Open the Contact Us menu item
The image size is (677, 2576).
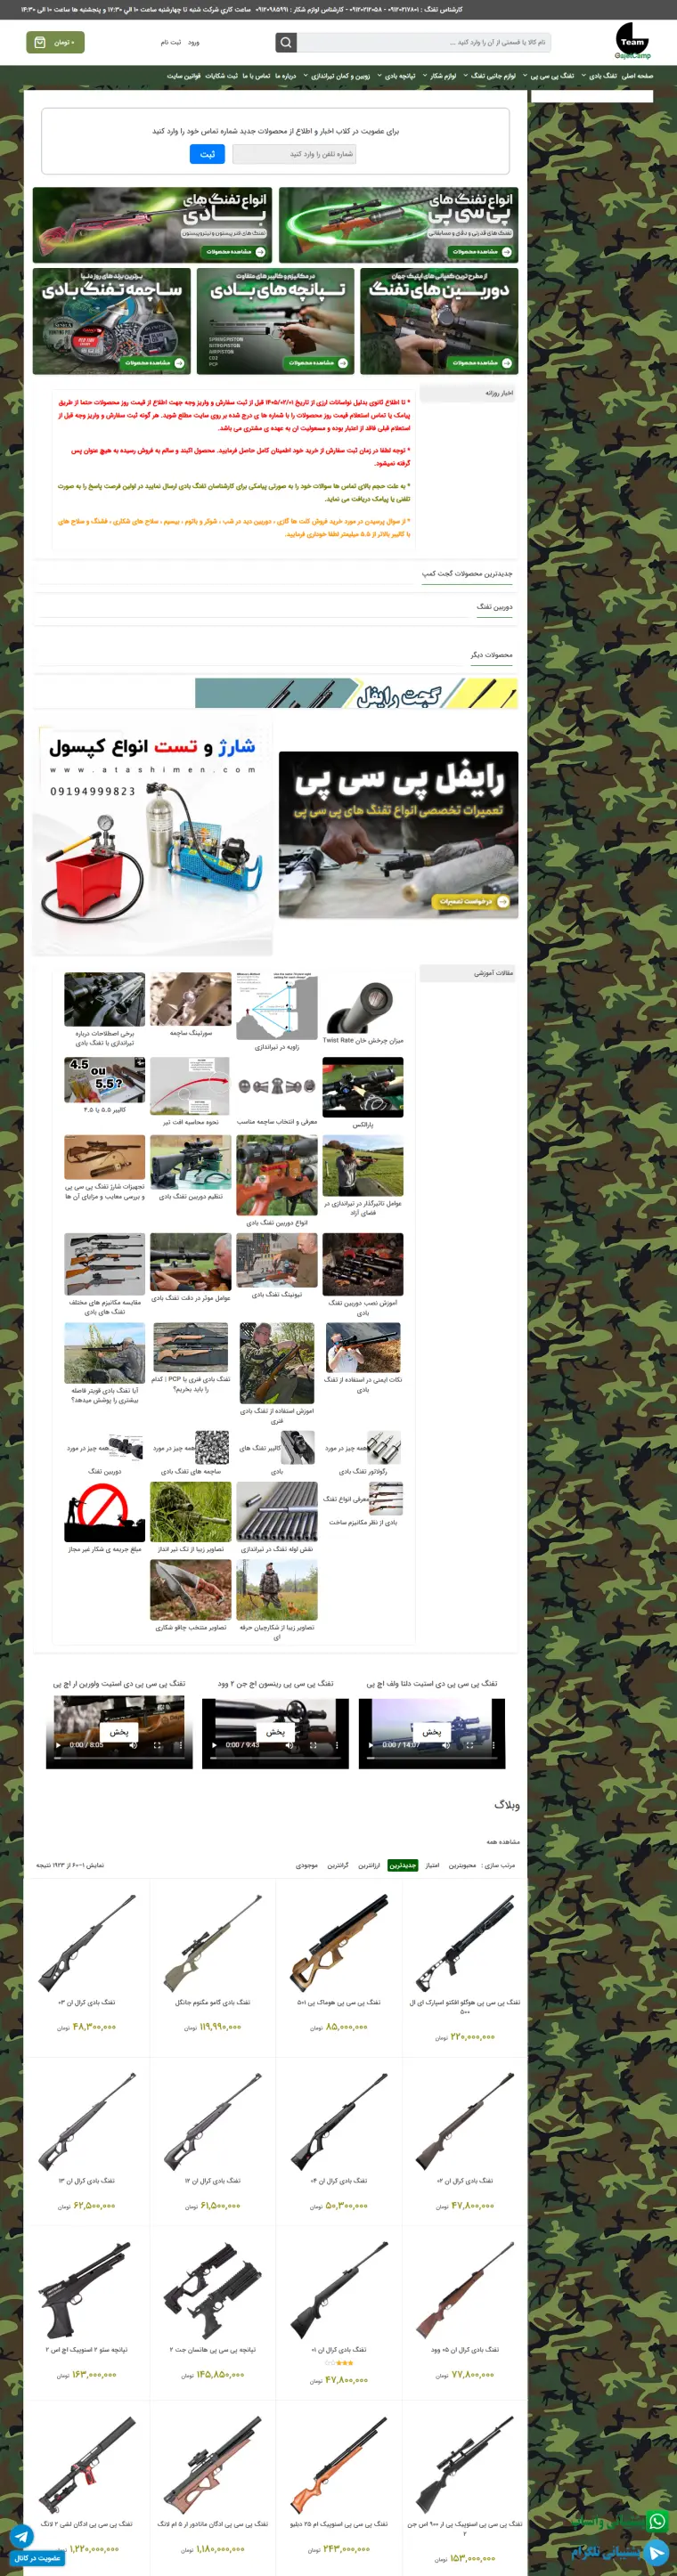coord(257,76)
